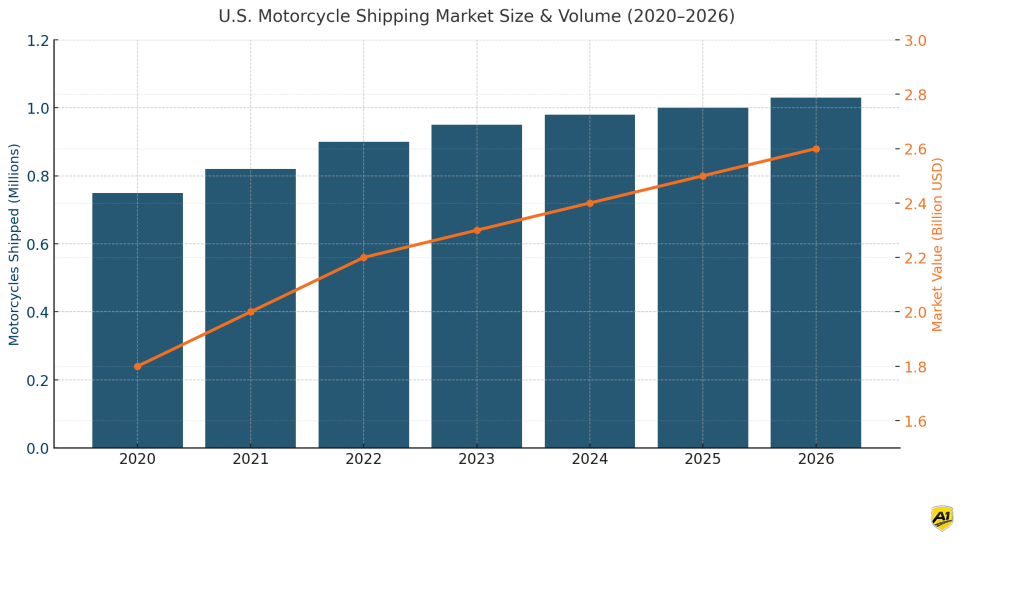The image size is (1024, 590).
Task: Select the orange data point for 2026
Action: coord(816,147)
